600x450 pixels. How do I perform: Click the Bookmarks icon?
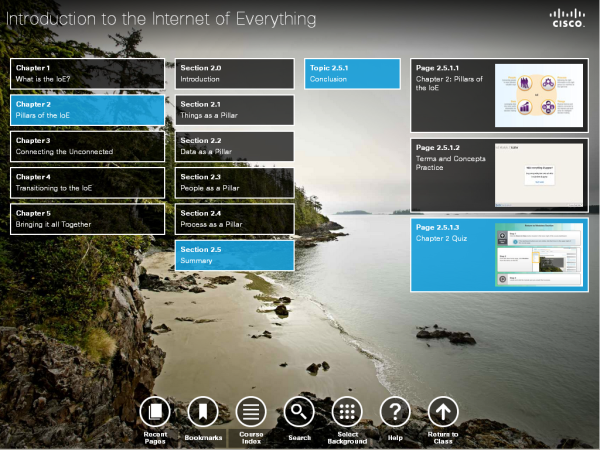[203, 411]
